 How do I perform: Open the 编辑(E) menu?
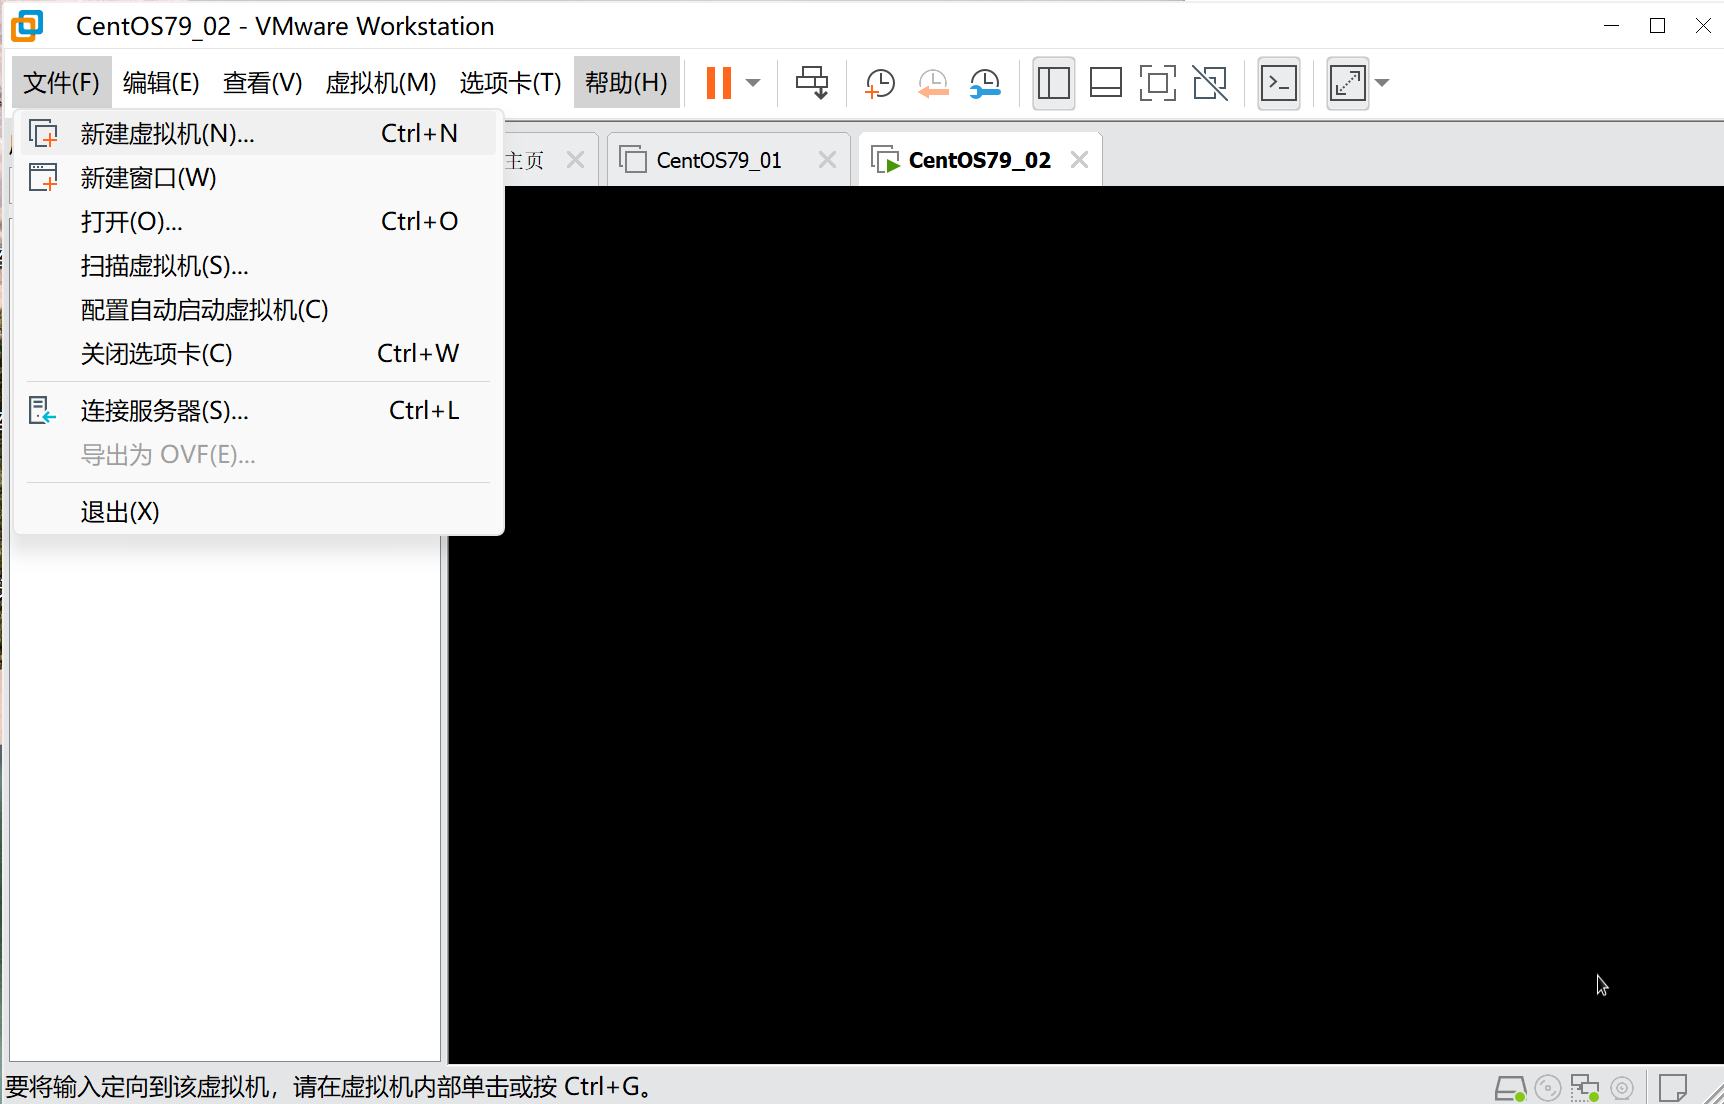161,82
